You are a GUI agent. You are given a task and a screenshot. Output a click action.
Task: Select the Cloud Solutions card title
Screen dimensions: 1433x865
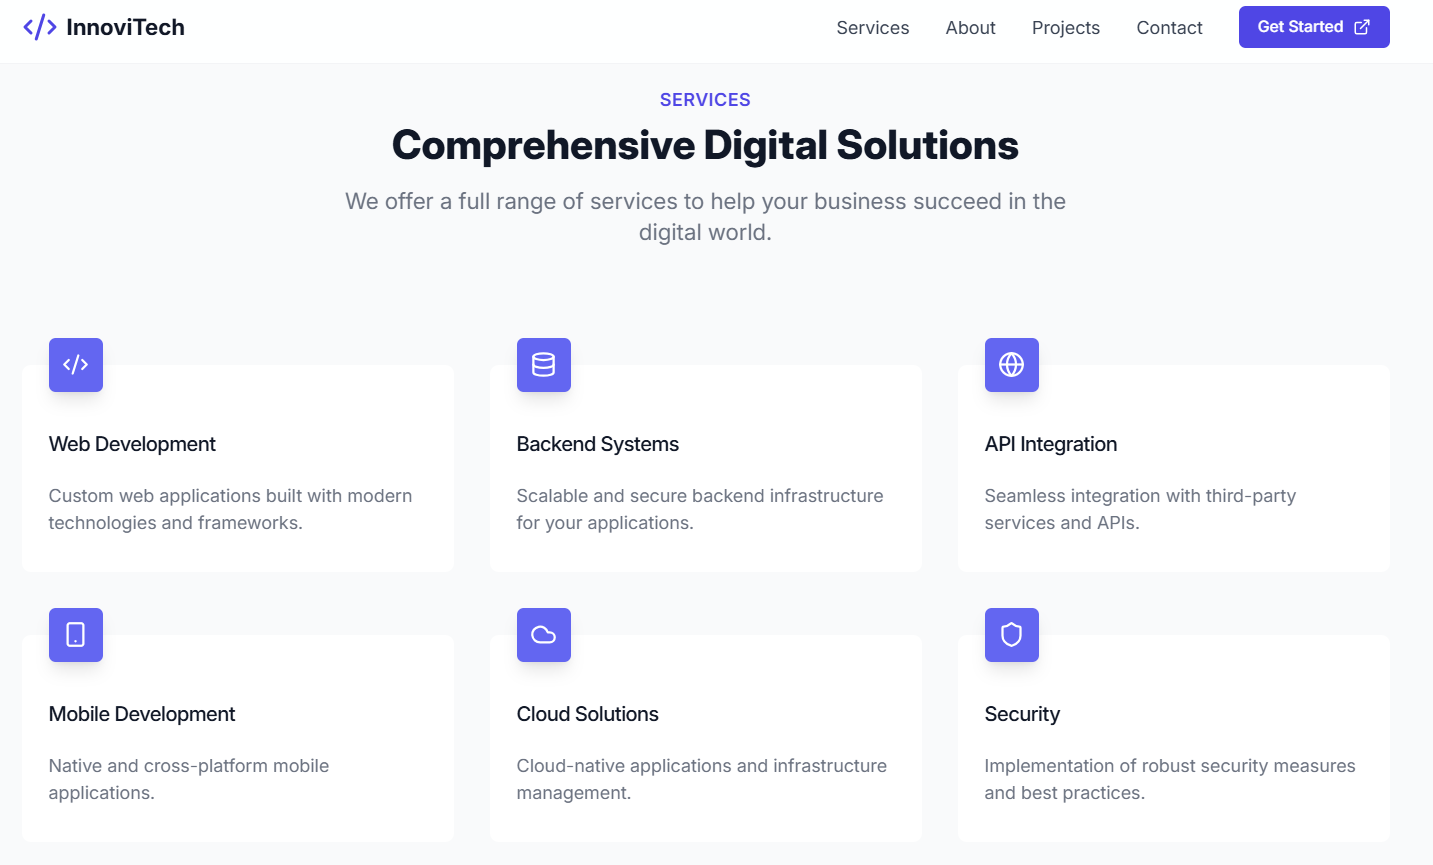point(588,714)
